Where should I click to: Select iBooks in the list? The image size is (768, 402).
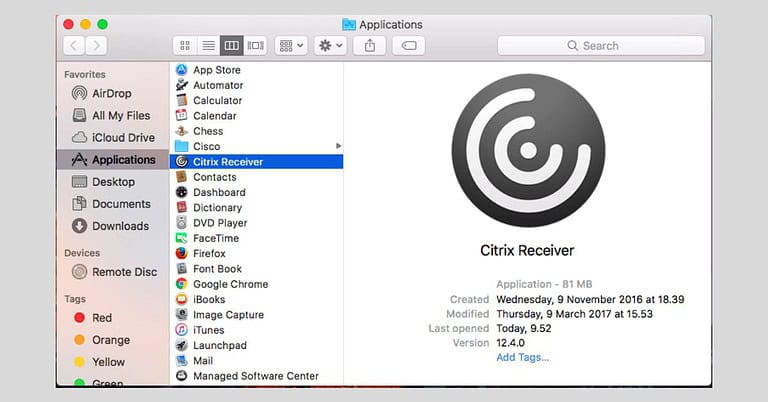(257, 300)
